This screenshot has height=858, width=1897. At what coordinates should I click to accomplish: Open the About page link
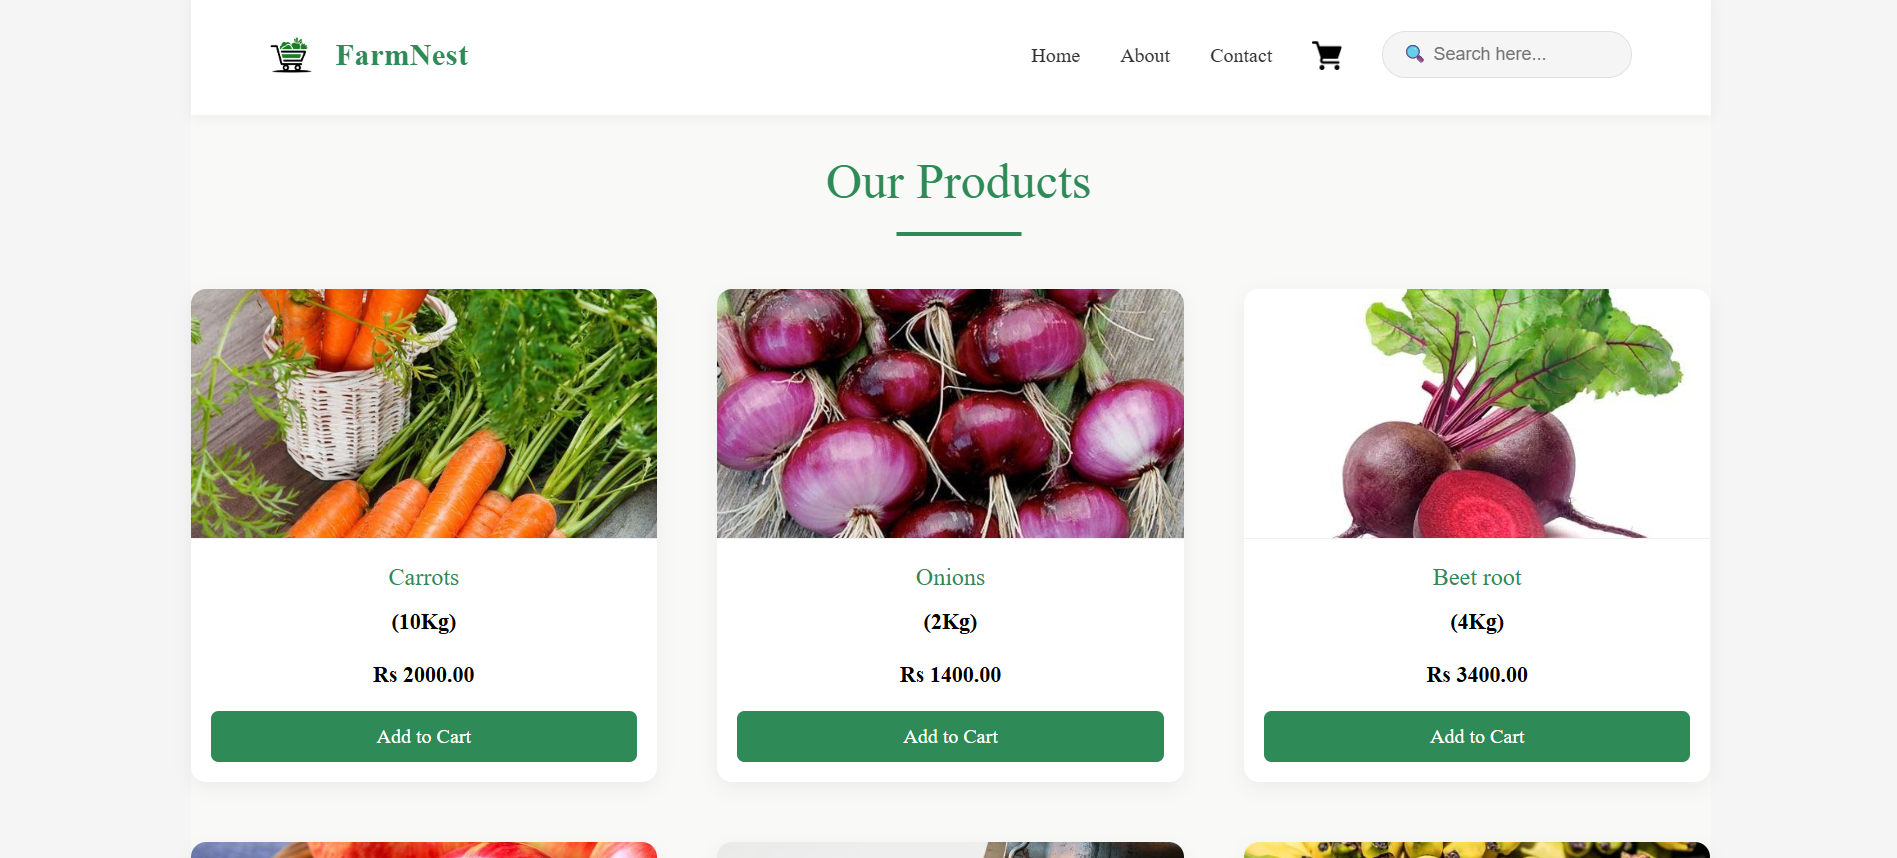pyautogui.click(x=1145, y=56)
